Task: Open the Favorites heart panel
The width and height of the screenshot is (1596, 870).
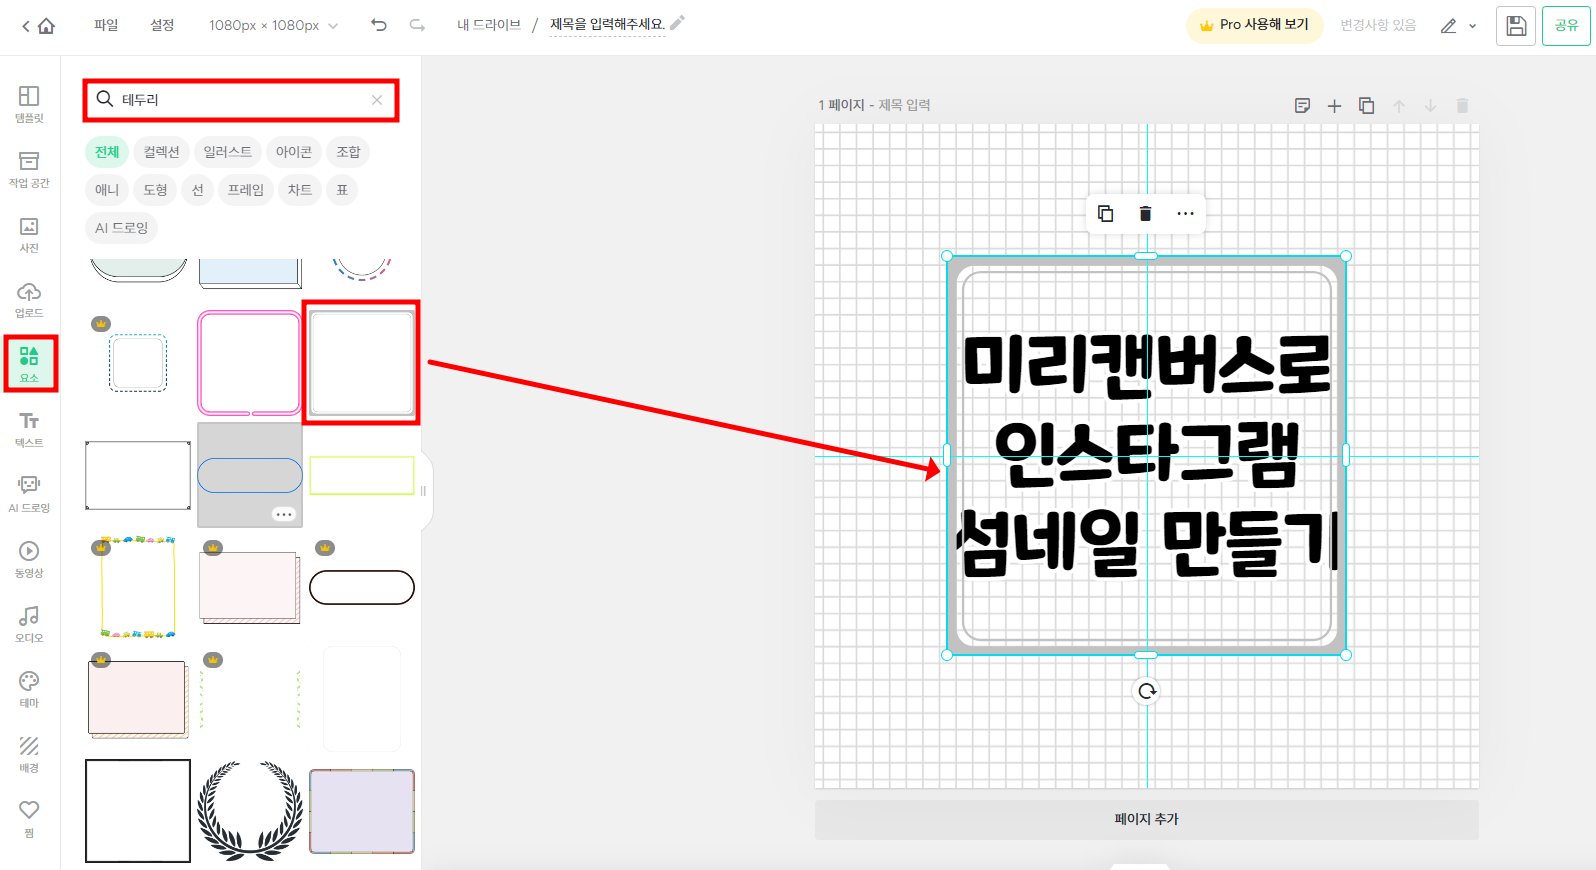Action: [x=29, y=819]
